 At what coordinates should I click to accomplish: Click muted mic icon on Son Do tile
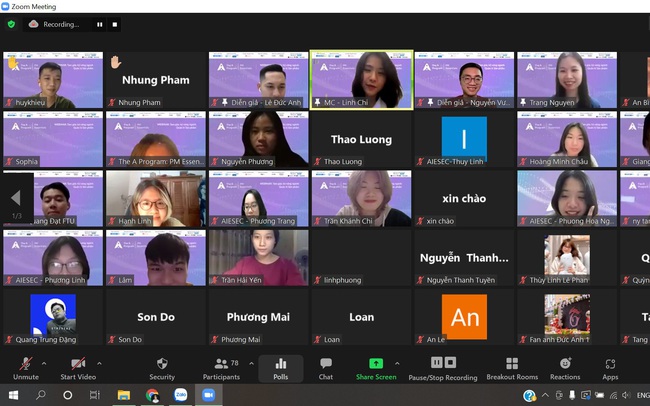point(112,340)
